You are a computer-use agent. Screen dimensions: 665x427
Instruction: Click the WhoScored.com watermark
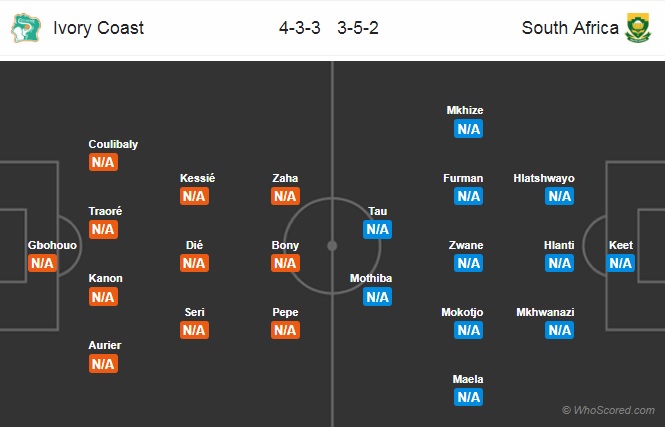click(x=608, y=410)
